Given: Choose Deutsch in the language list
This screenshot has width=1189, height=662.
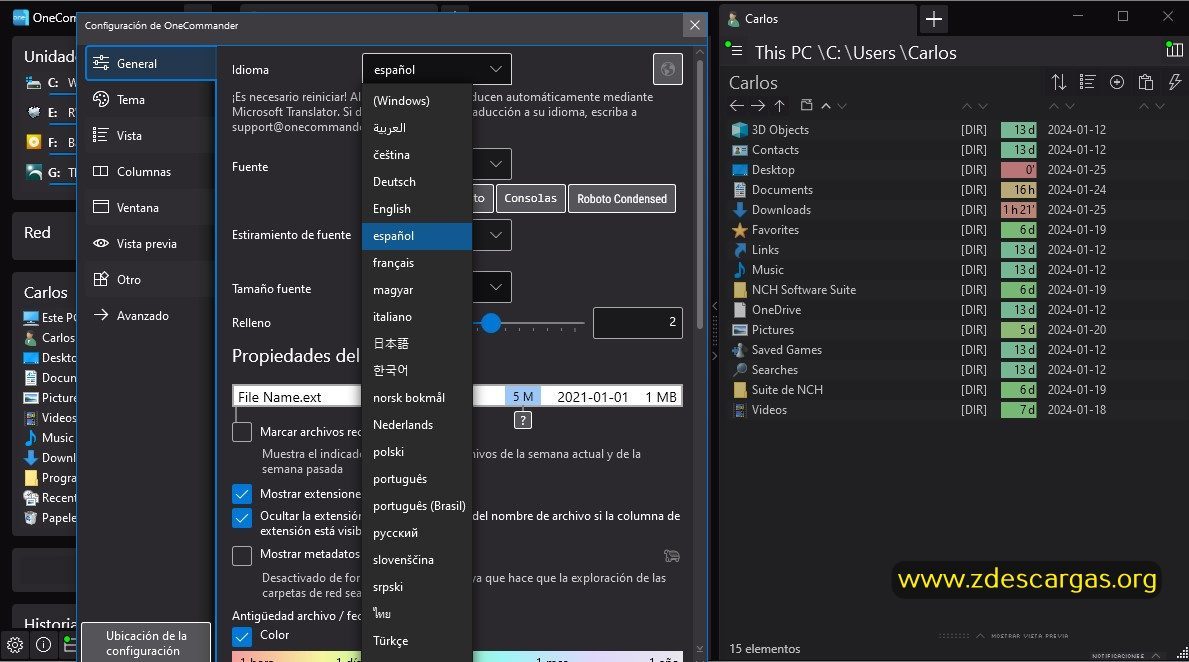Looking at the screenshot, I should [x=417, y=182].
